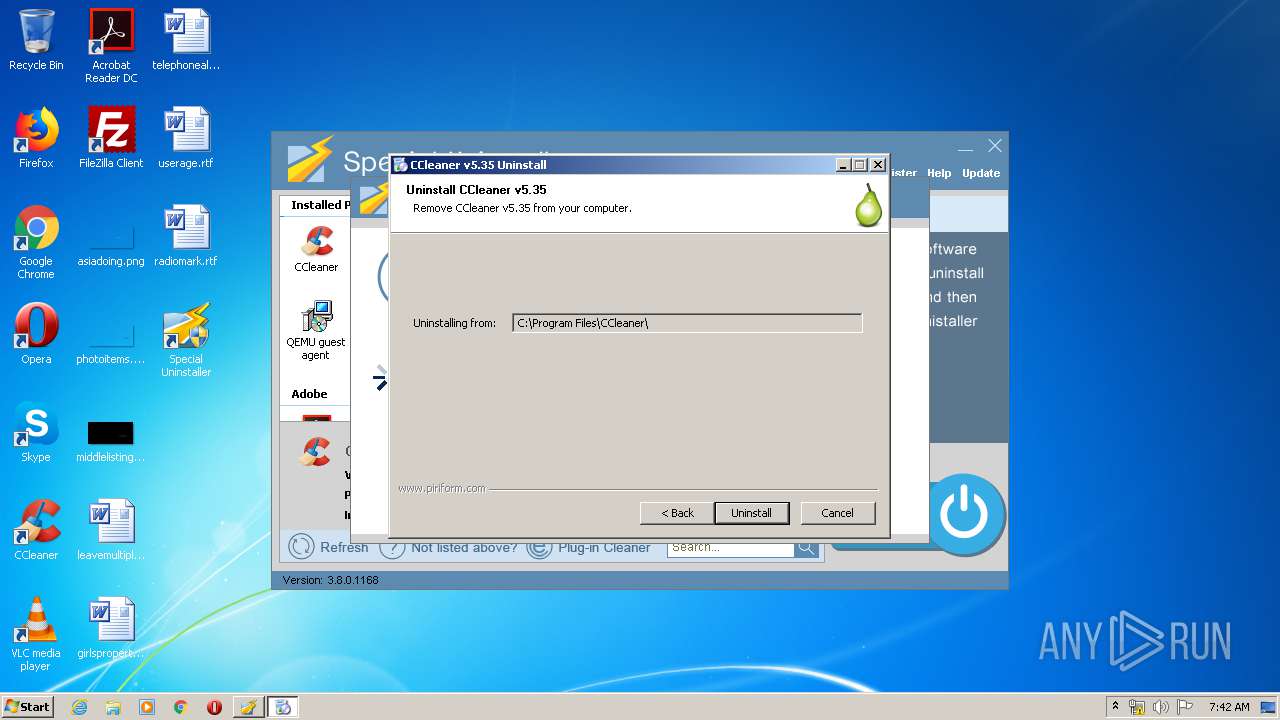
Task: Click the www.piriform.com text in dialog
Action: point(442,488)
